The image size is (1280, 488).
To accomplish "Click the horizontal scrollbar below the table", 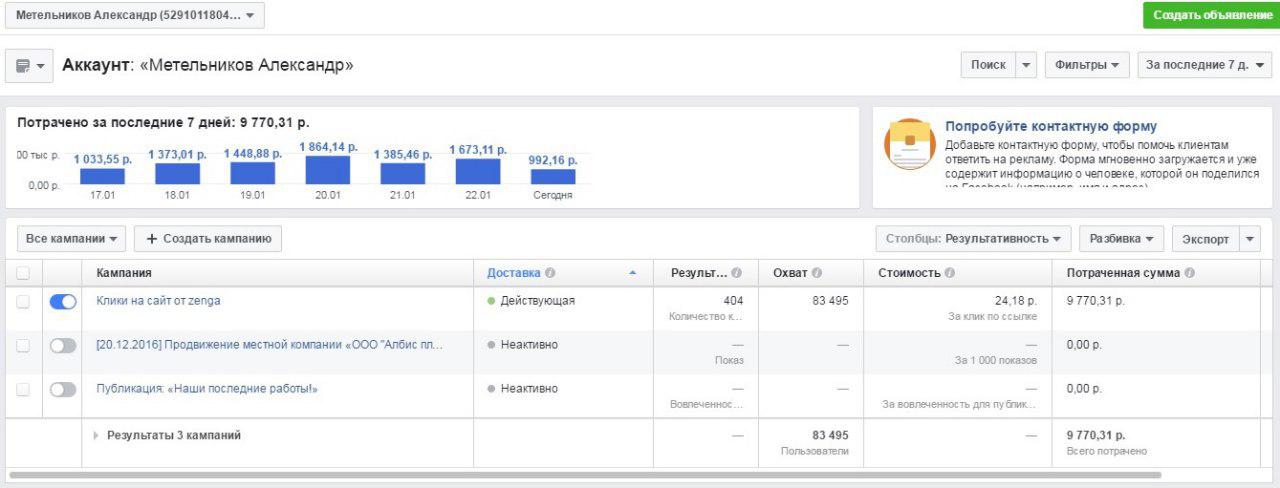I will [585, 475].
